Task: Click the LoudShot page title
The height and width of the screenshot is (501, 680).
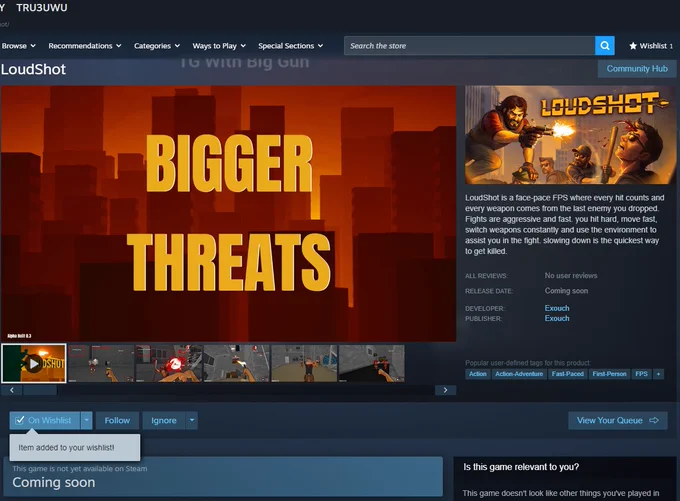Action: (33, 69)
